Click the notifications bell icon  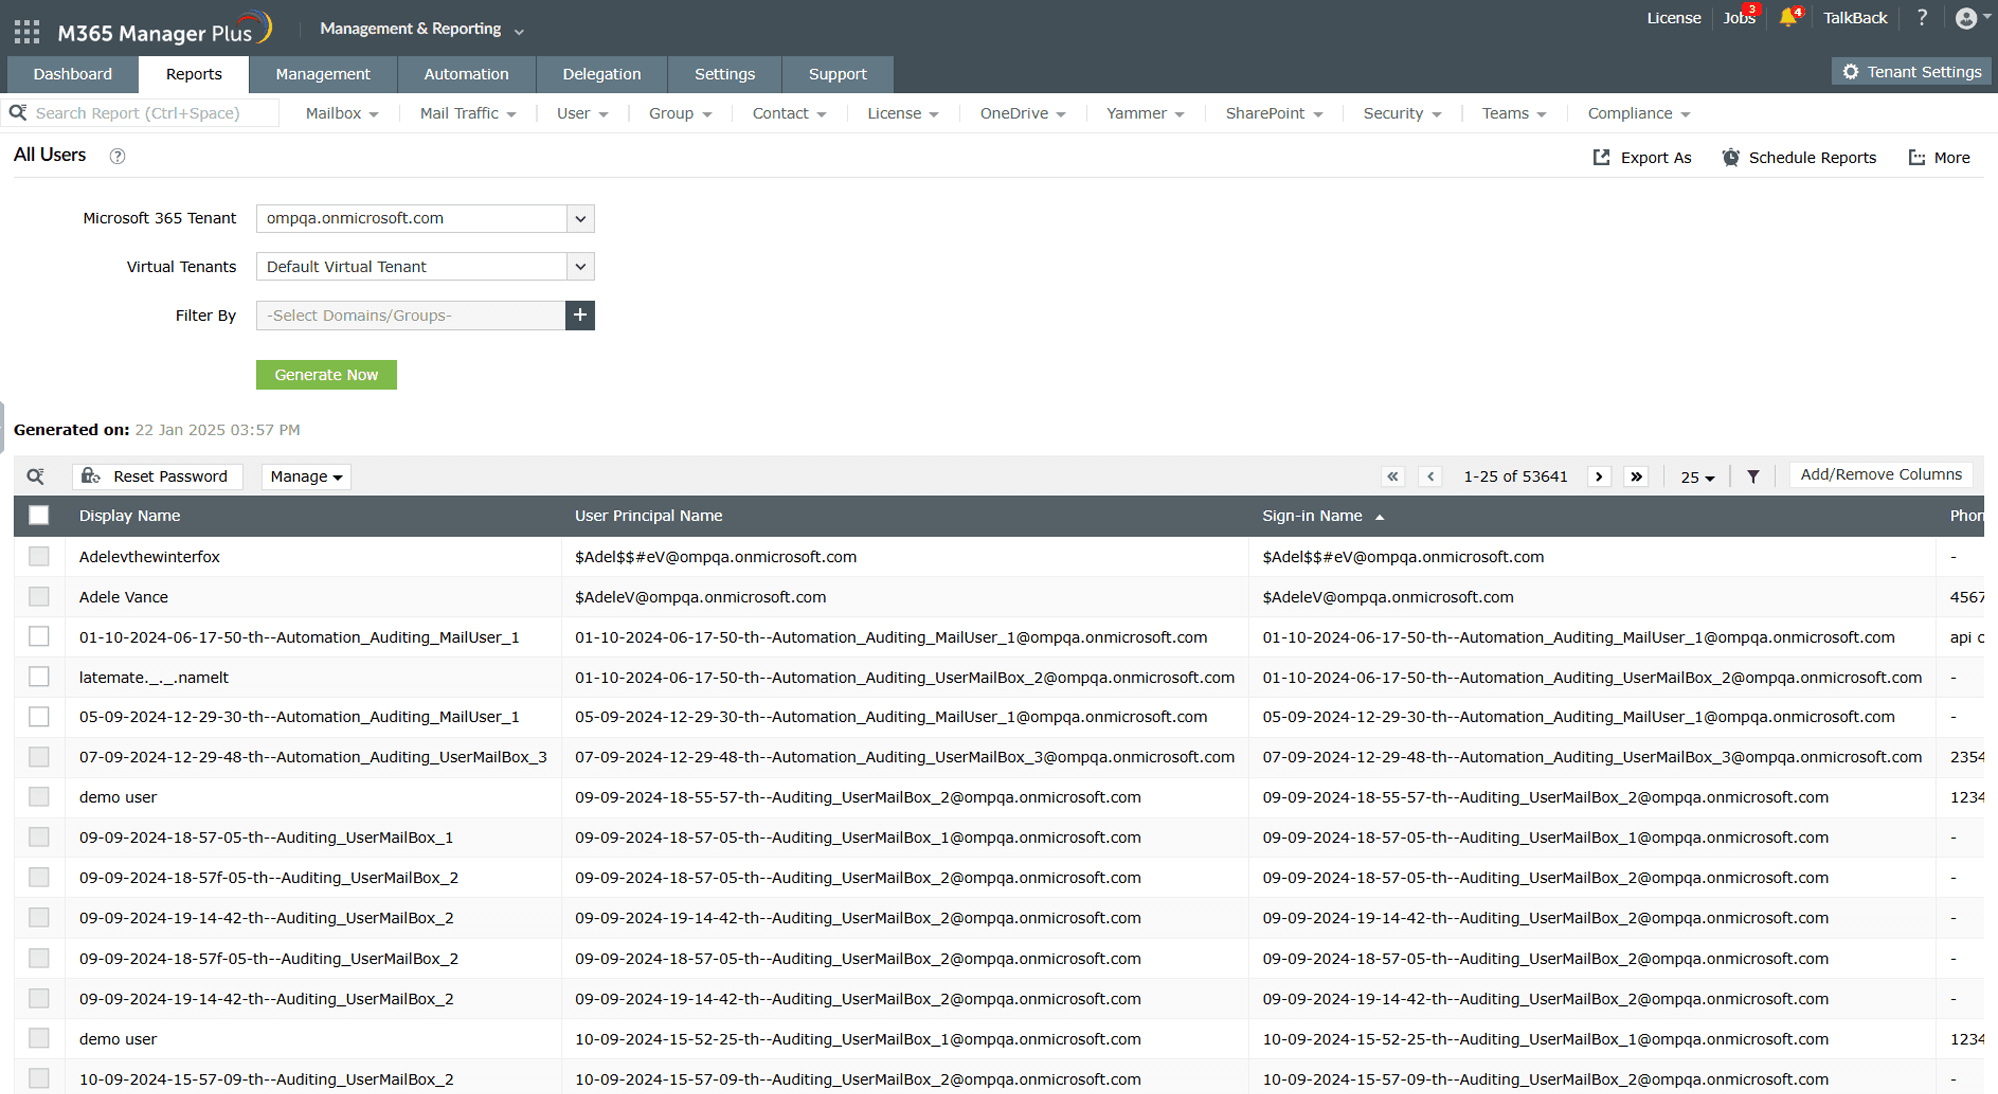pos(1787,18)
